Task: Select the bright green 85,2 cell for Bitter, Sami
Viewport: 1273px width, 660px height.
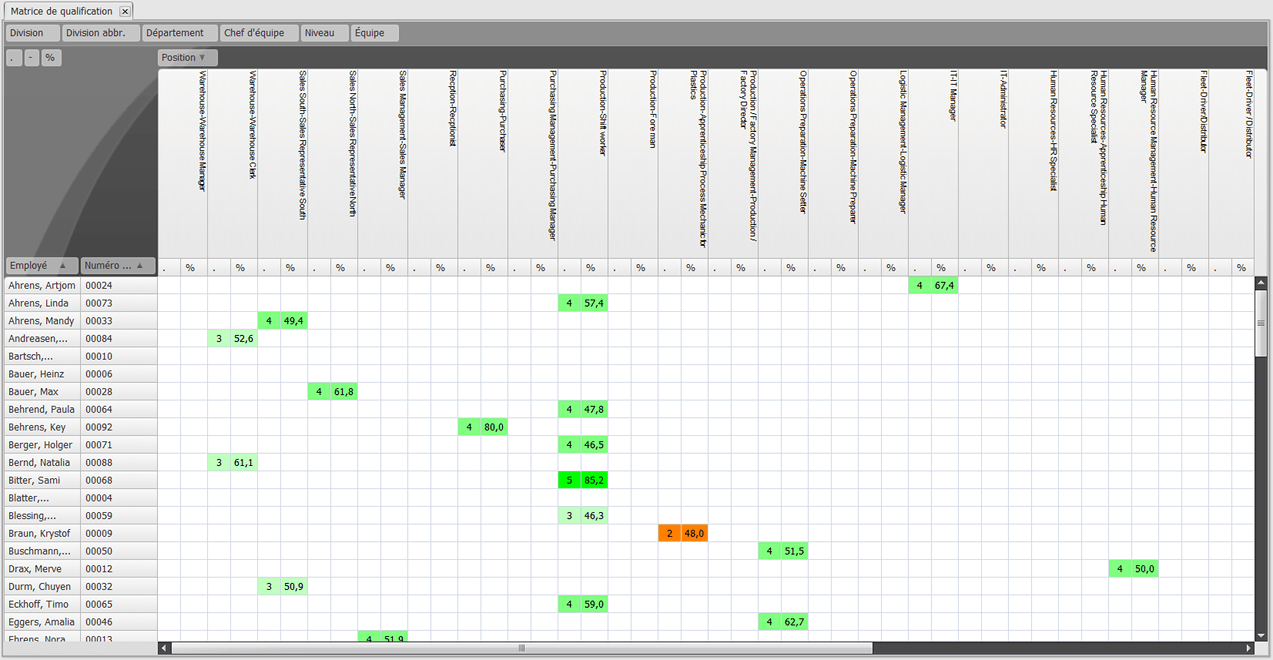Action: tap(594, 480)
